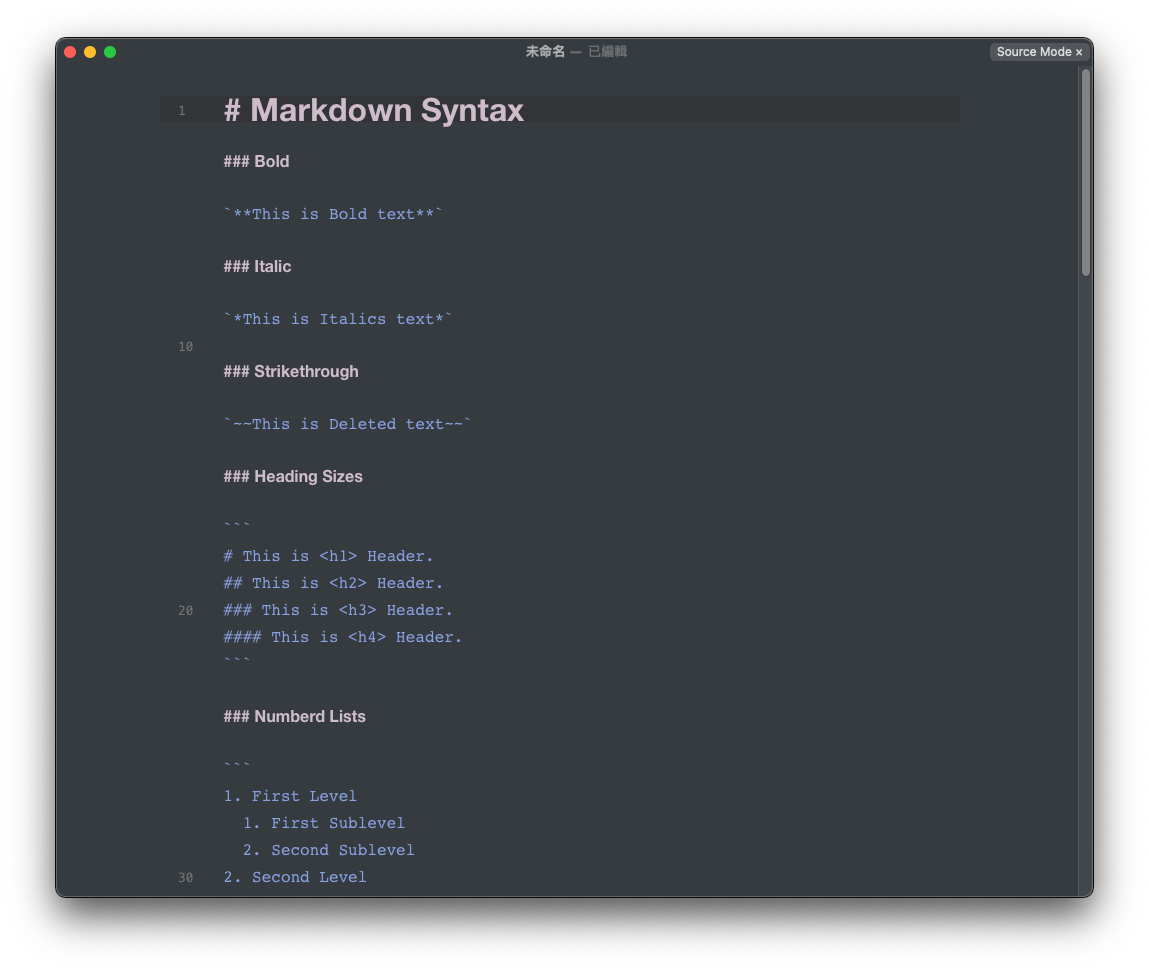This screenshot has width=1149, height=971.
Task: Click the 2. Second Sublevel list line
Action: tap(328, 849)
